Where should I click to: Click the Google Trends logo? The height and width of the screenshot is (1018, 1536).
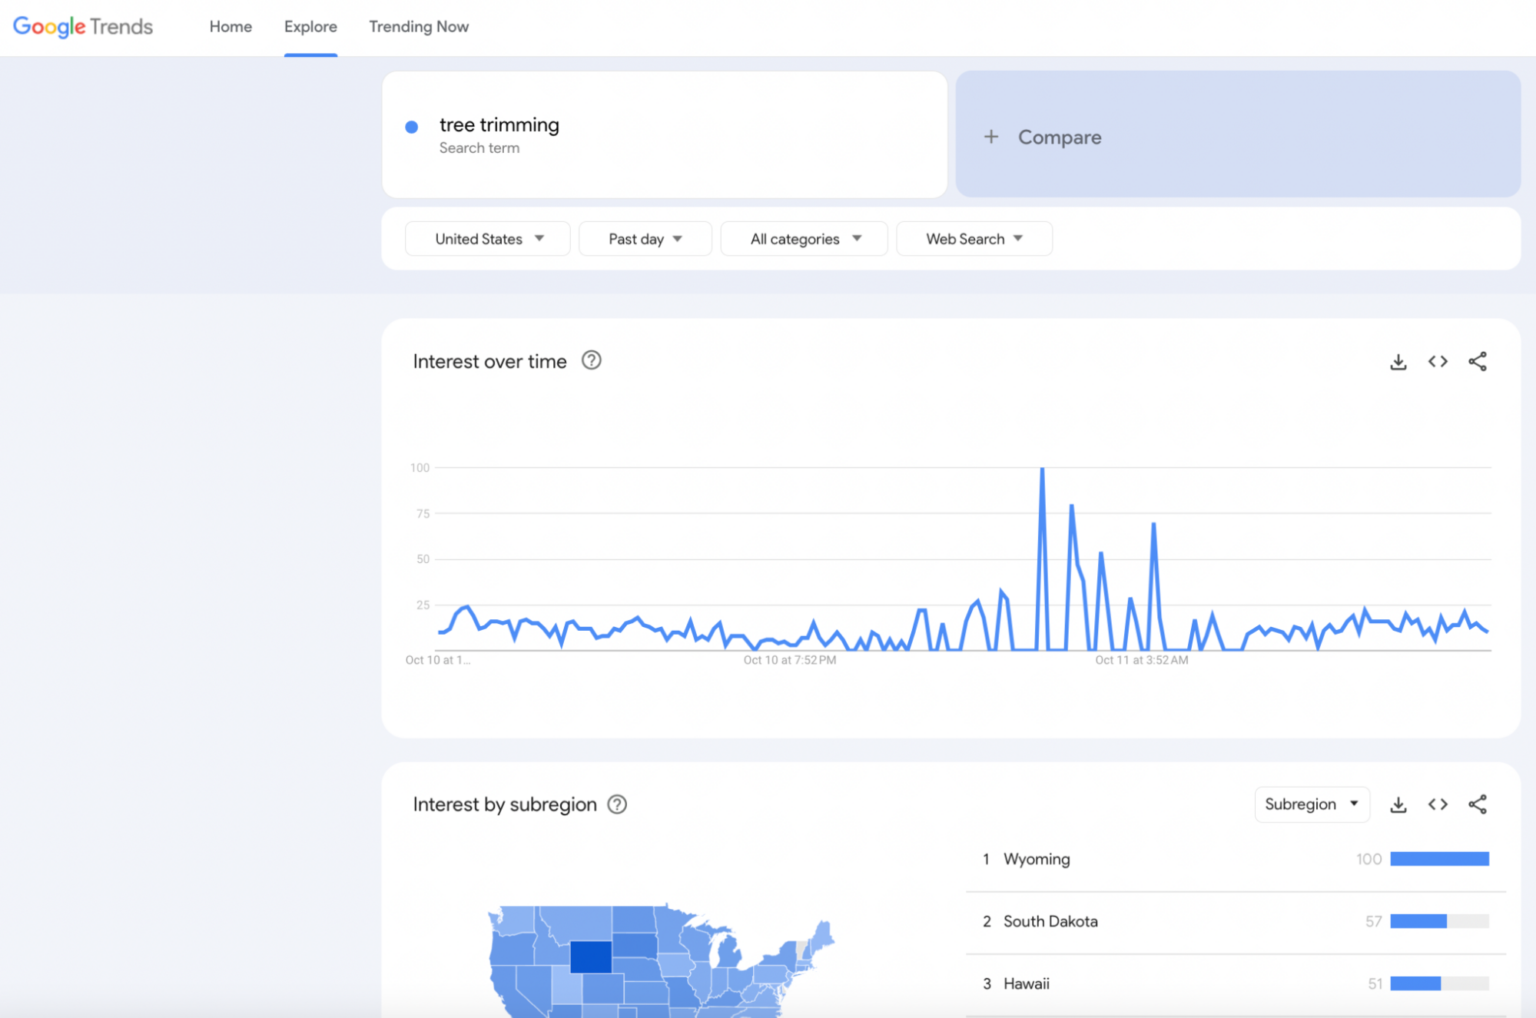pyautogui.click(x=82, y=26)
